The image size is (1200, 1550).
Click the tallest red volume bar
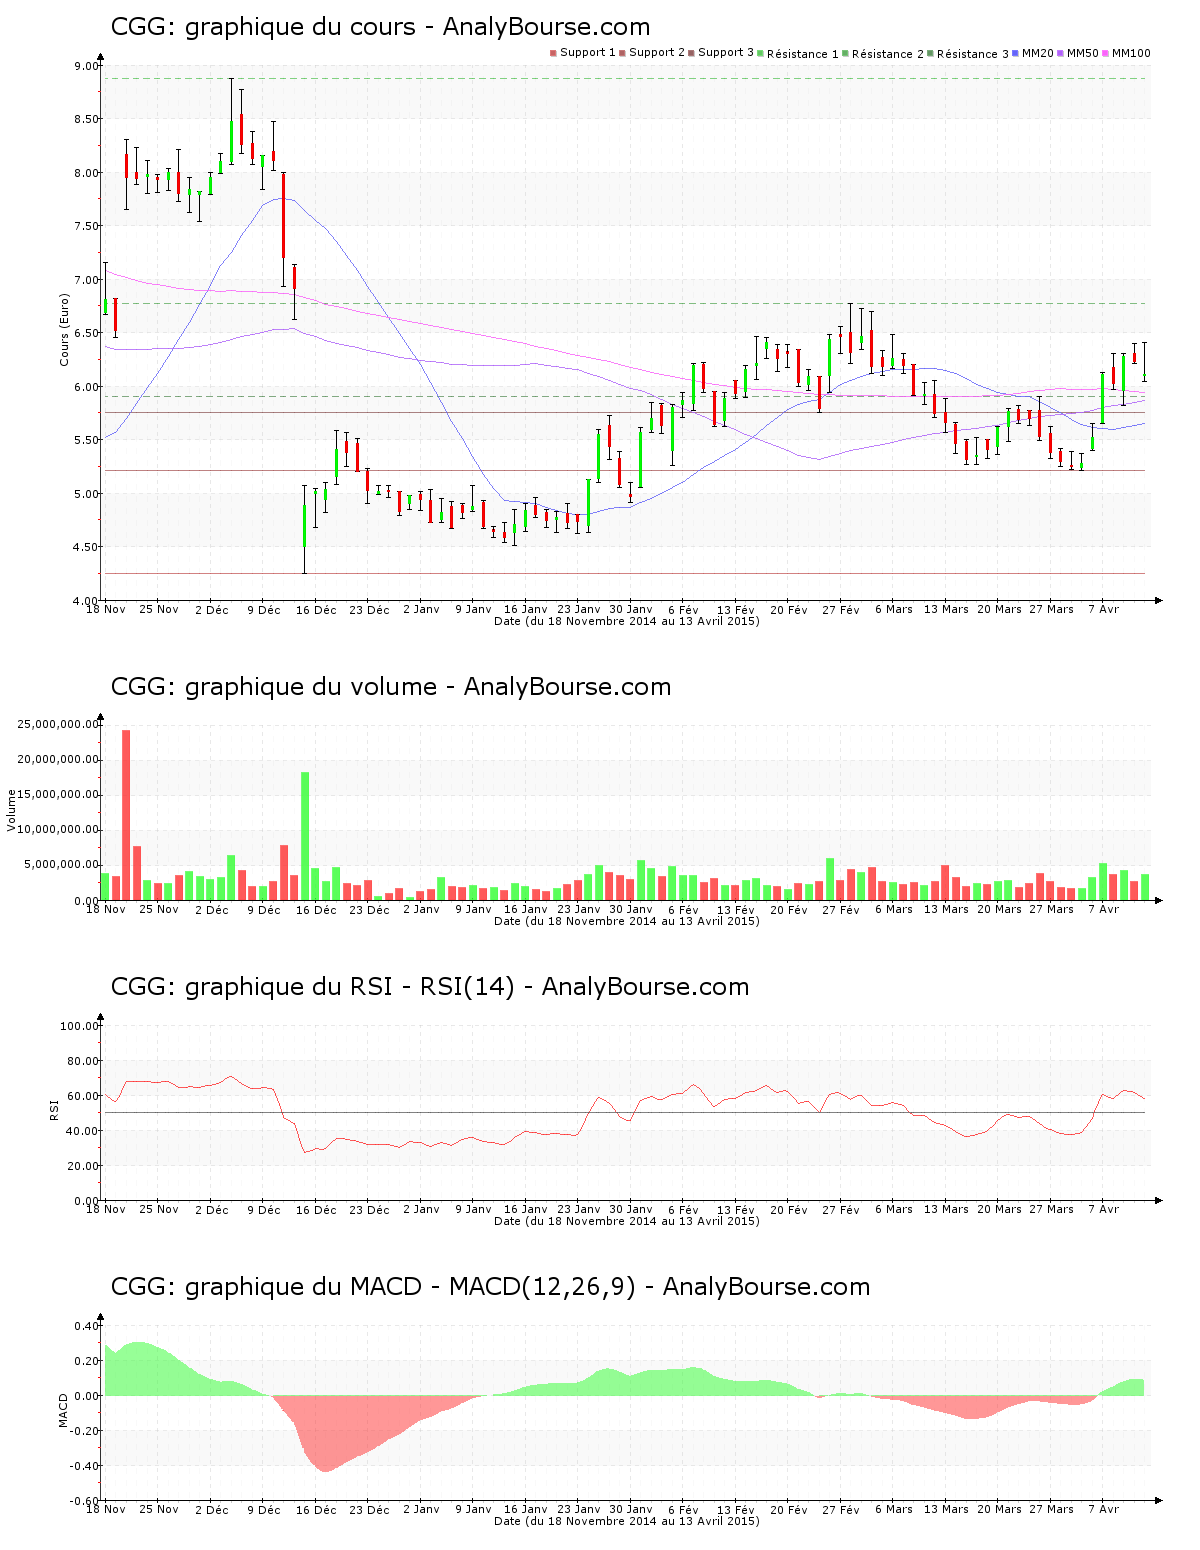126,814
